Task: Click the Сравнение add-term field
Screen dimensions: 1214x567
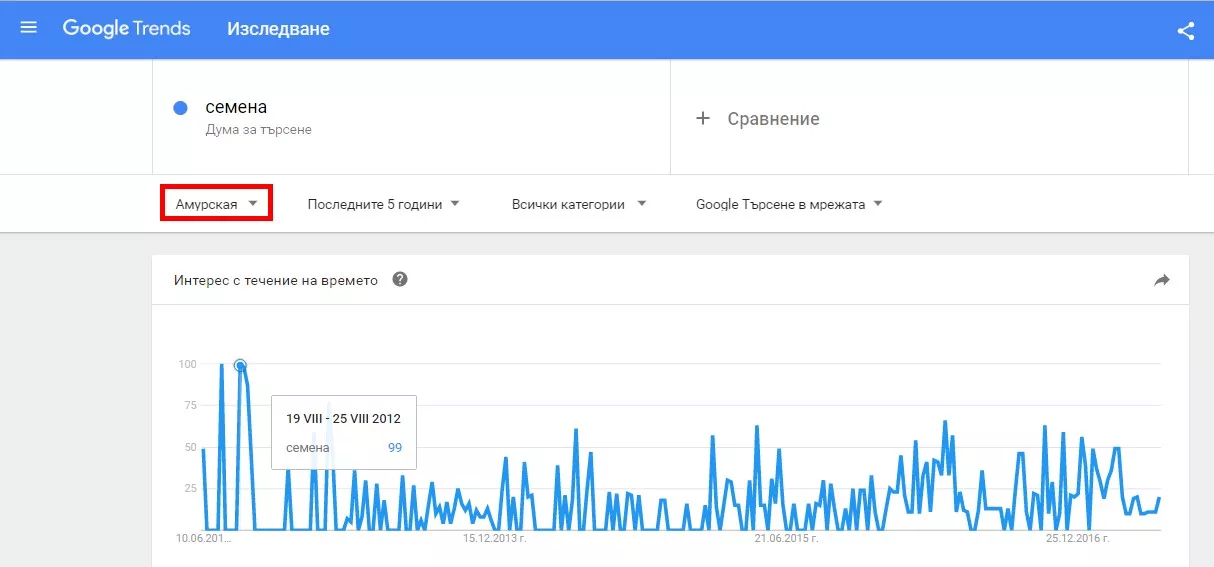Action: coord(773,119)
